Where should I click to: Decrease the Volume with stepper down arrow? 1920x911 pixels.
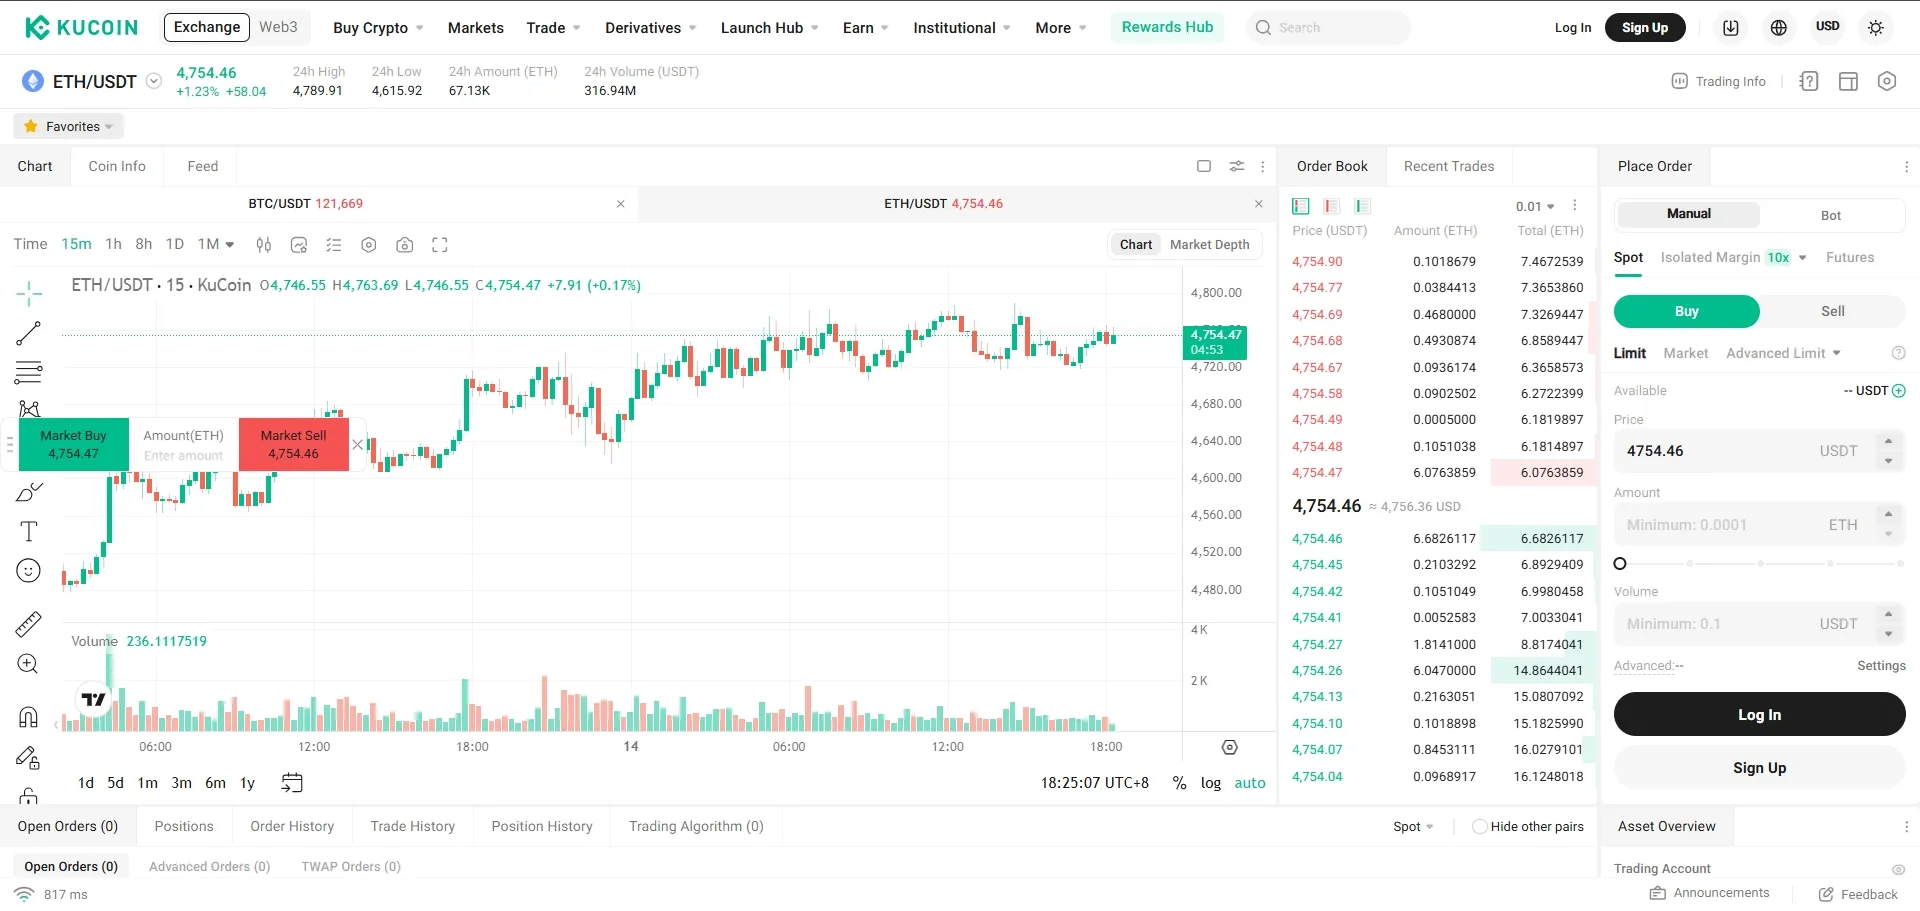click(1888, 634)
